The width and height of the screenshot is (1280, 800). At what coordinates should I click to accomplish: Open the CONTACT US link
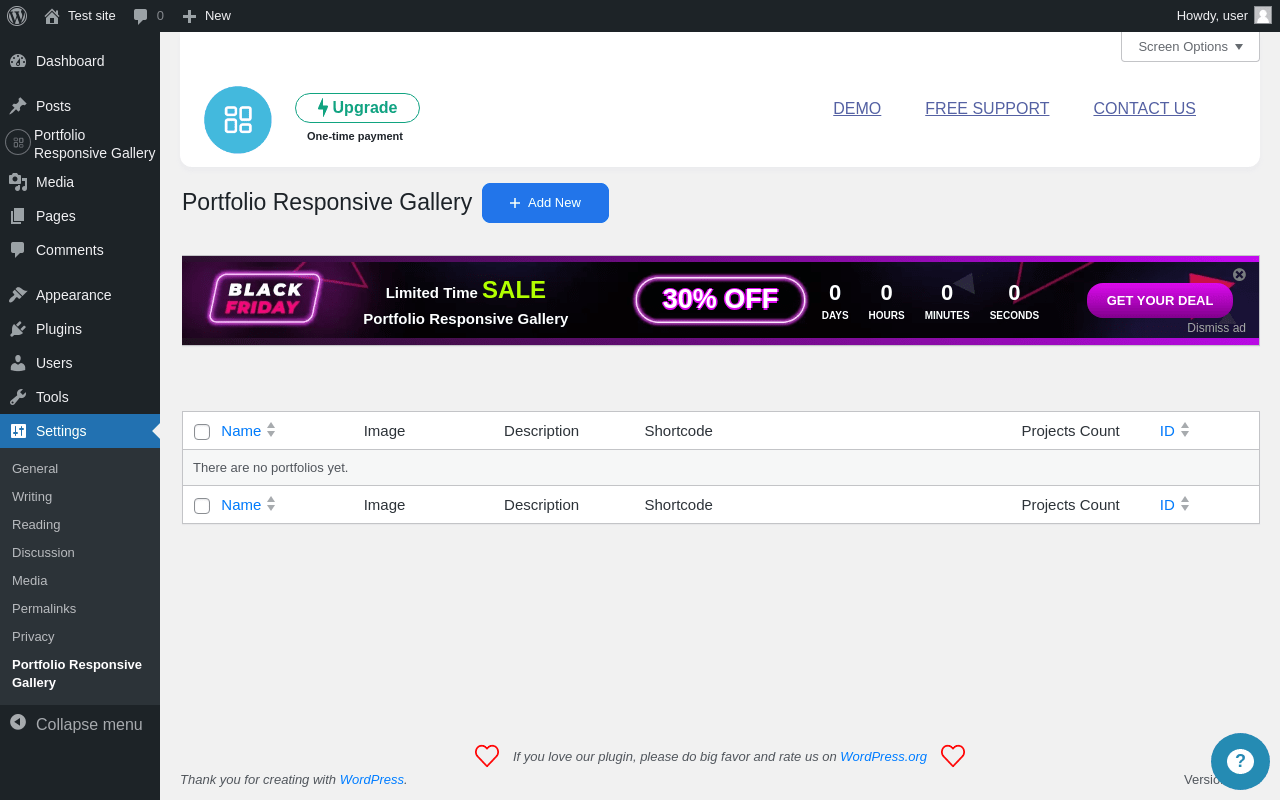1144,109
